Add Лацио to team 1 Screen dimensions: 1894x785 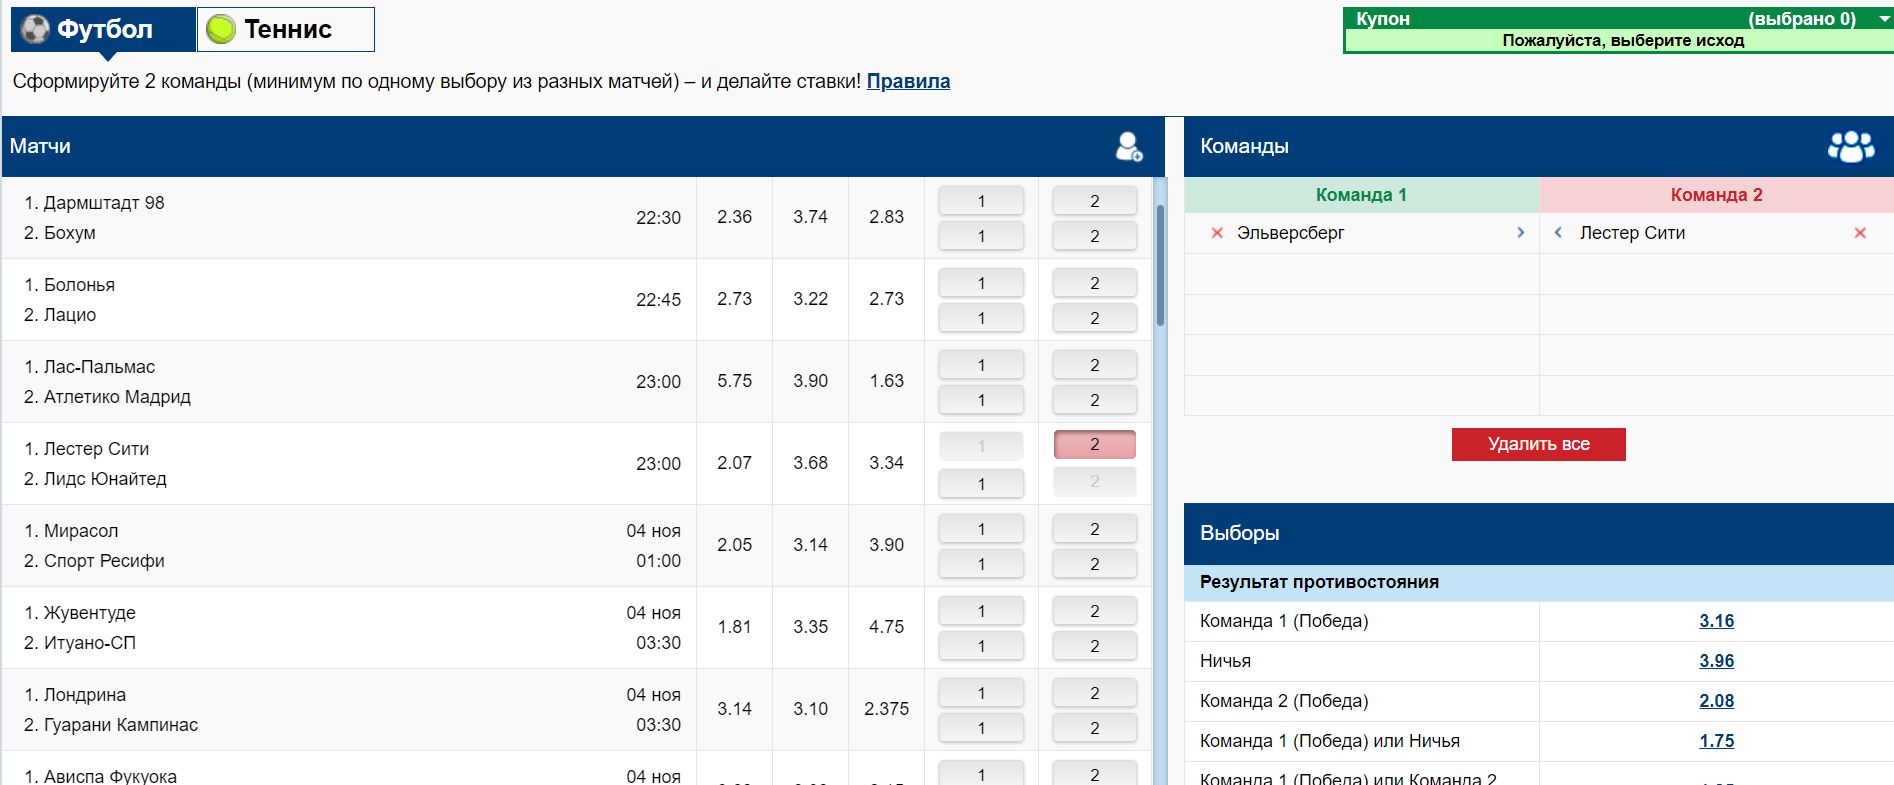(981, 318)
